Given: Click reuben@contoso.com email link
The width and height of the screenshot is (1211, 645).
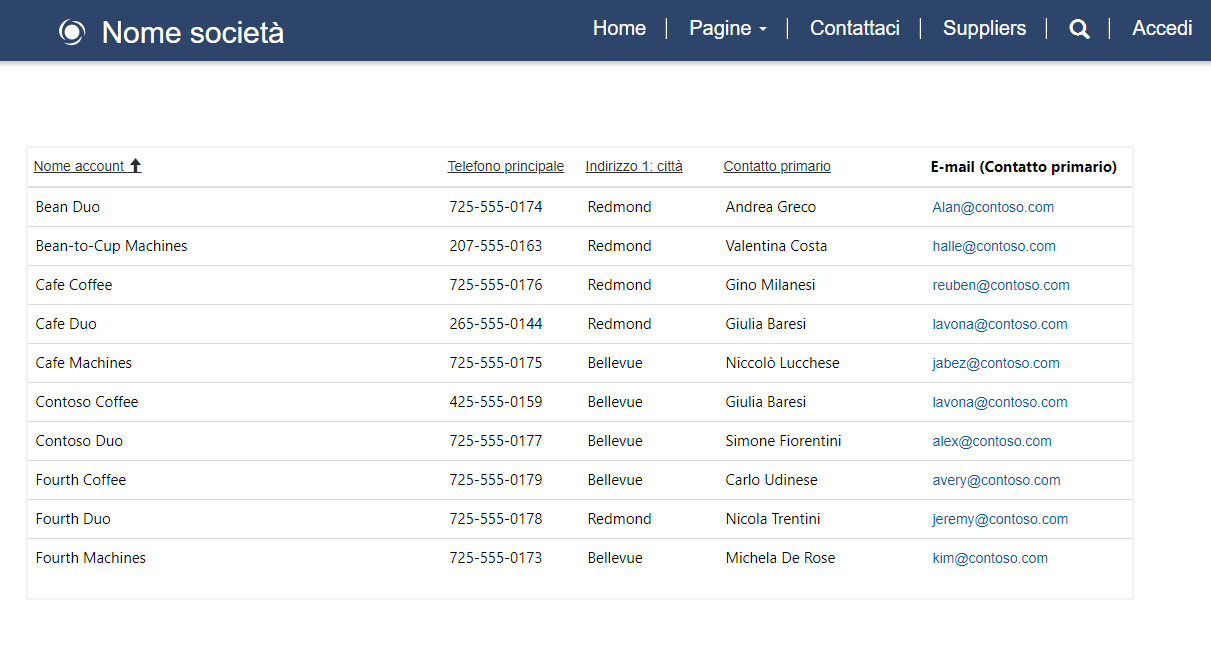Looking at the screenshot, I should (1001, 285).
